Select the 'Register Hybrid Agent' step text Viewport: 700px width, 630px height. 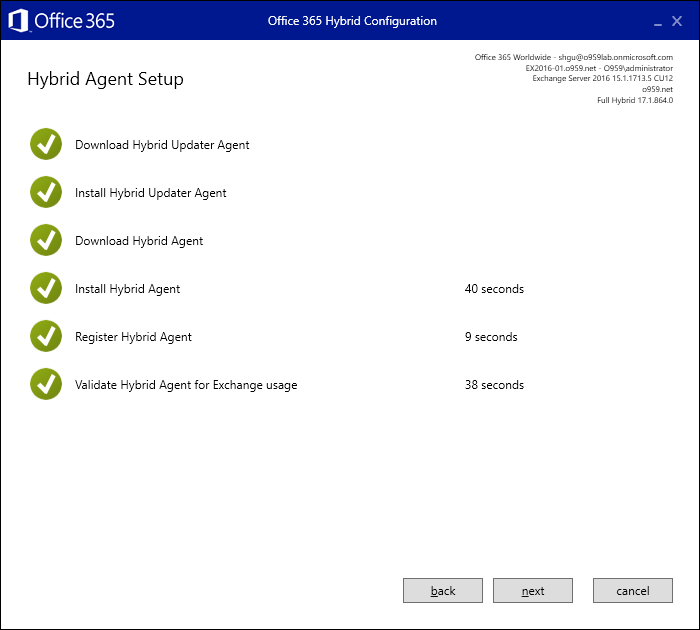tap(133, 337)
